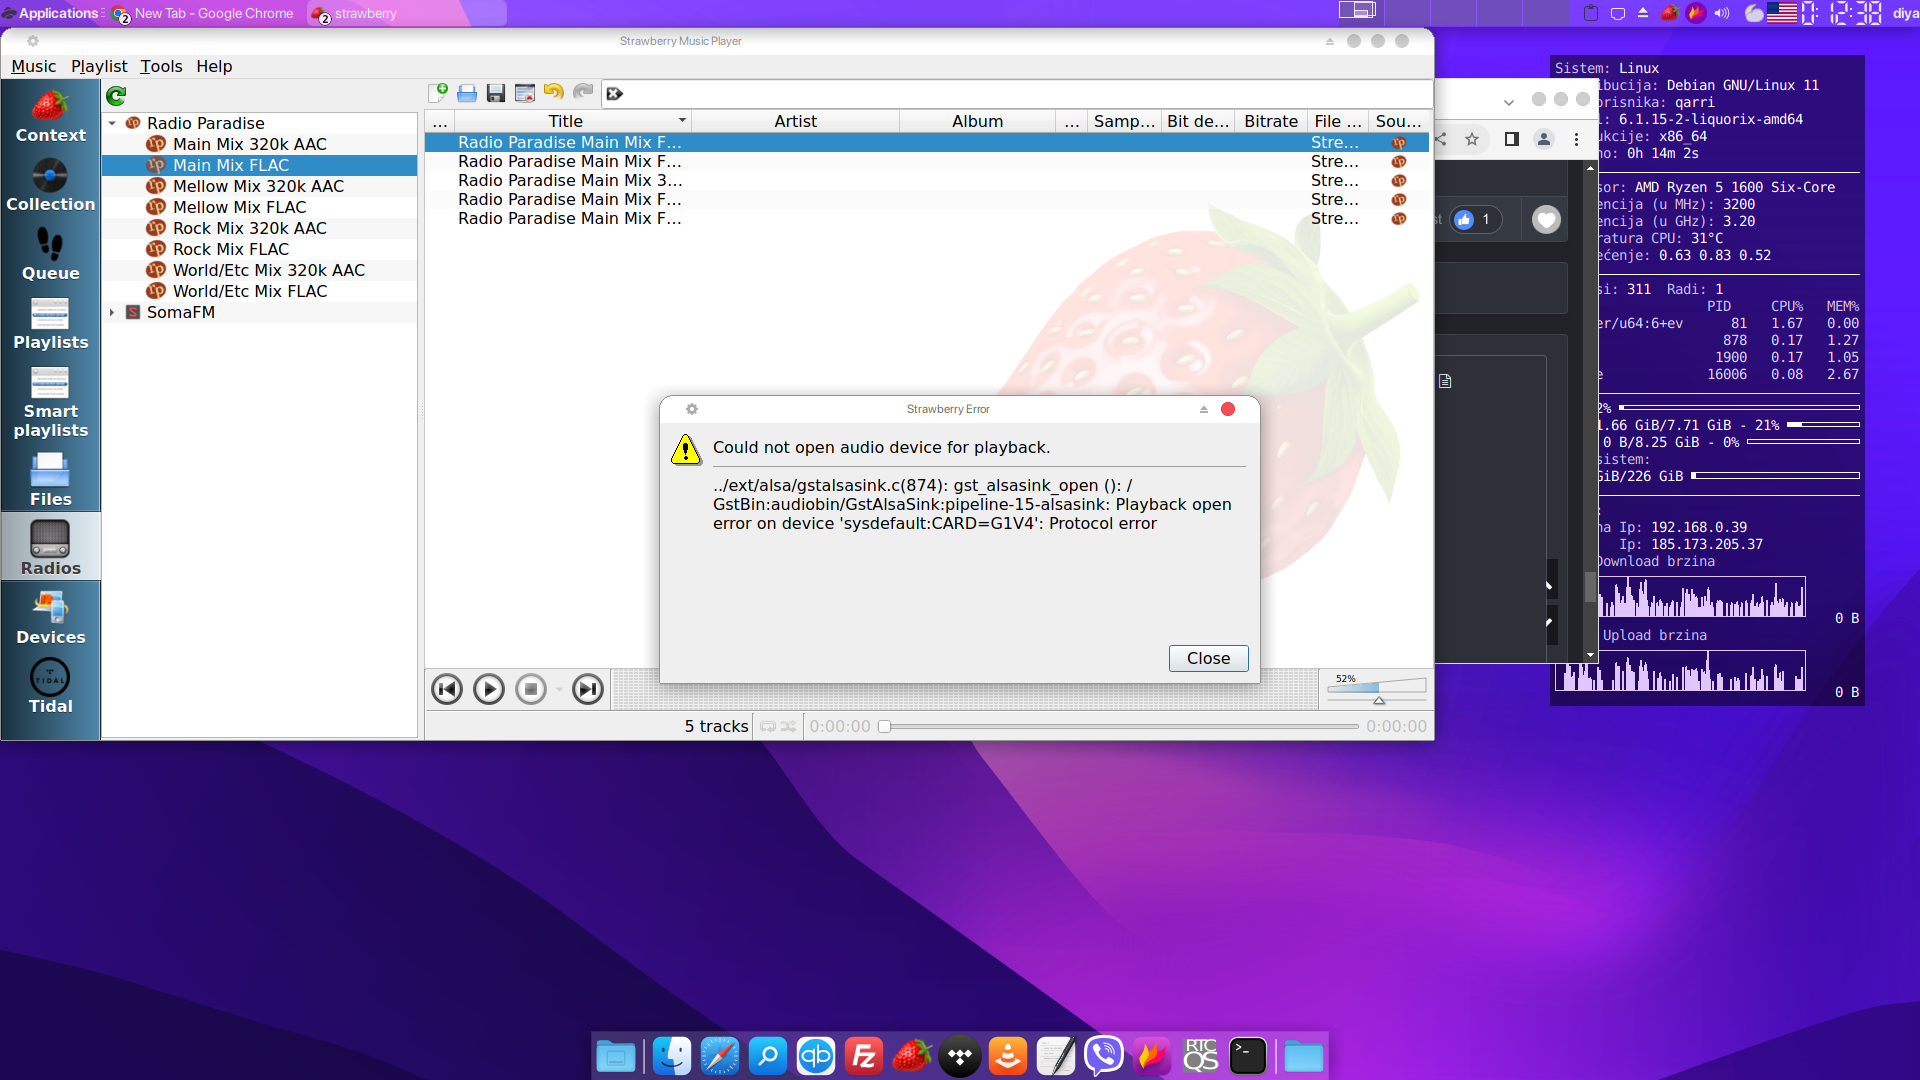Select Mellow Mix 320k AAC station
Viewport: 1920px width, 1080px height.
point(258,186)
